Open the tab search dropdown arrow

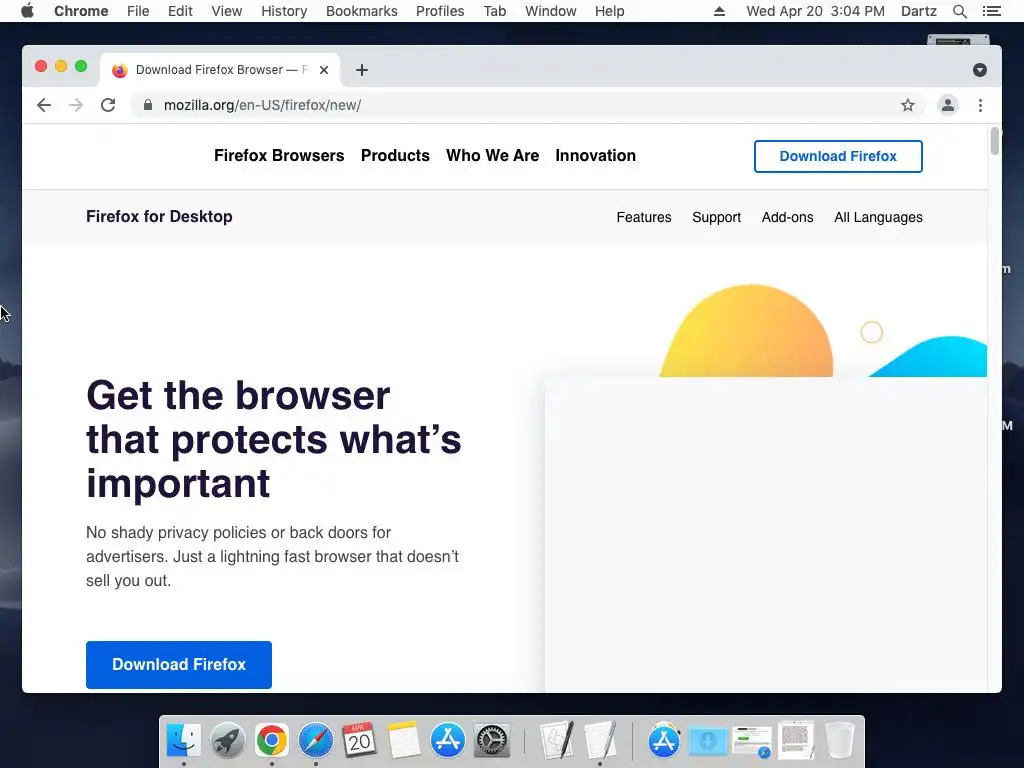980,70
